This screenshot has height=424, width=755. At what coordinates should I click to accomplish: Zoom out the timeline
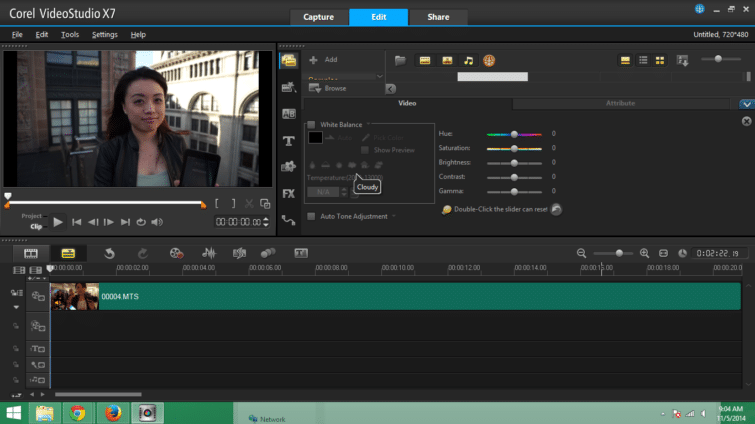(581, 253)
